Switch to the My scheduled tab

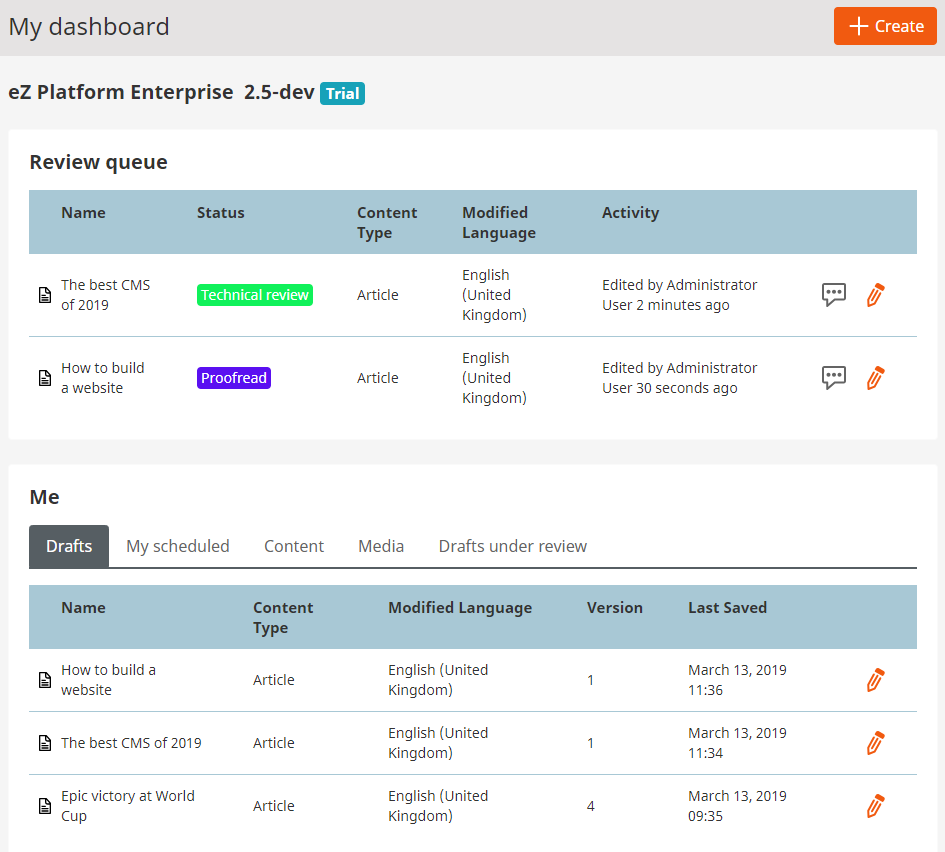178,546
